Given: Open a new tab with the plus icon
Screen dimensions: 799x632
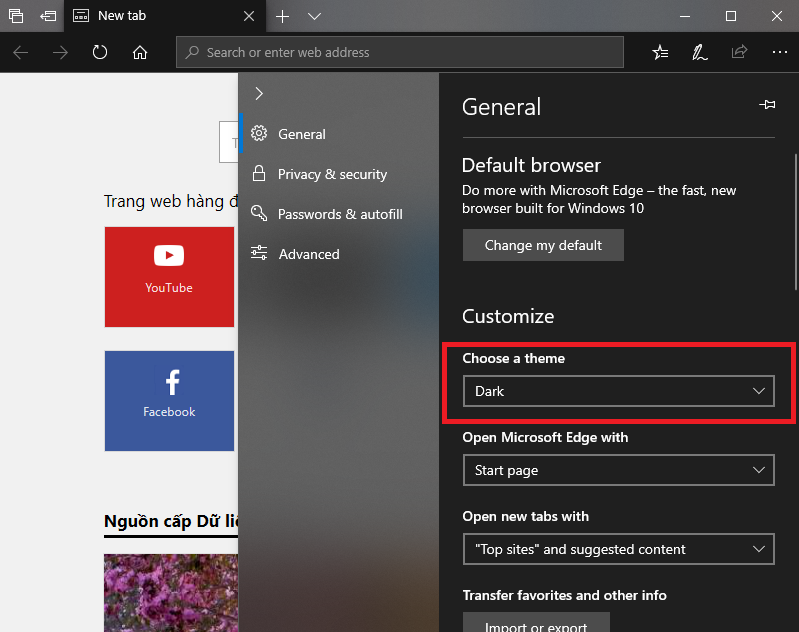Looking at the screenshot, I should tap(282, 16).
